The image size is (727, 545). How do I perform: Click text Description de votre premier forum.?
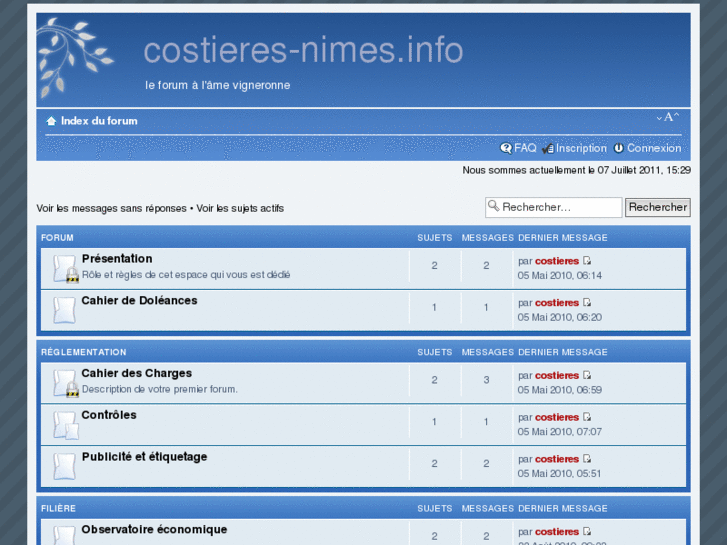click(159, 389)
